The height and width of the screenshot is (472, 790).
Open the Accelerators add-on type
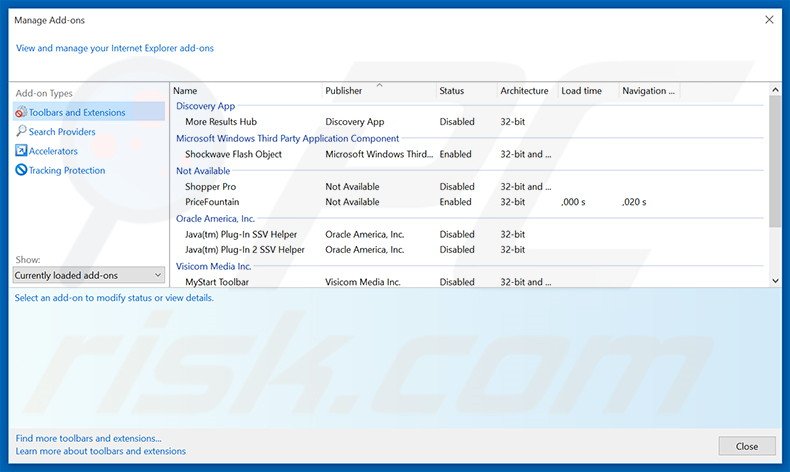[53, 151]
